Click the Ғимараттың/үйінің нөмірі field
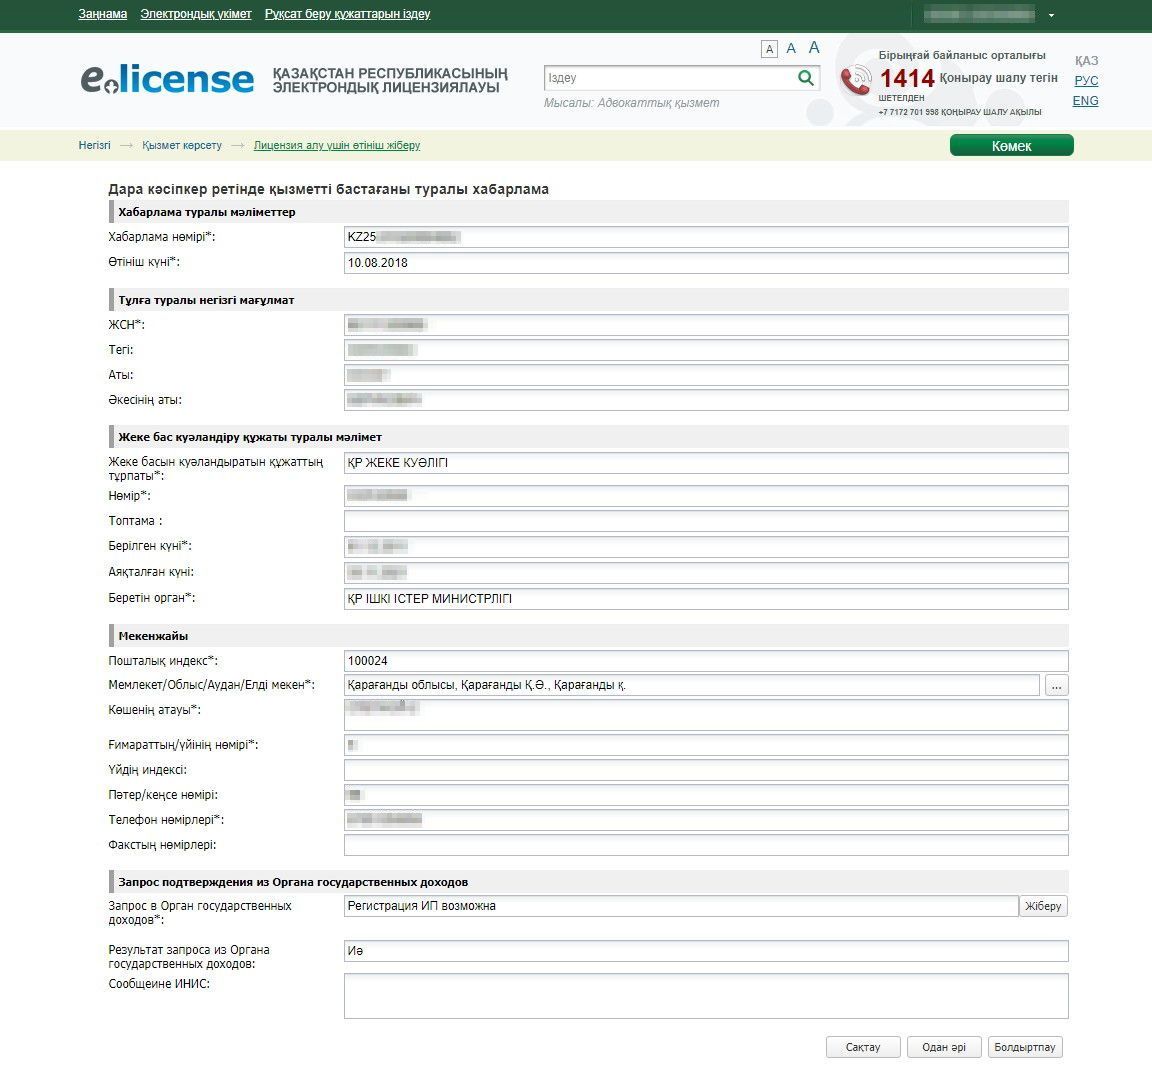This screenshot has height=1074, width=1152. (706, 745)
